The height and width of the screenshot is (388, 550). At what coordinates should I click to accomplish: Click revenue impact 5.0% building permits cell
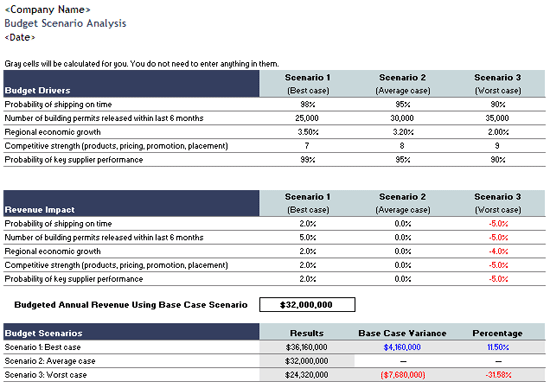pyautogui.click(x=307, y=237)
